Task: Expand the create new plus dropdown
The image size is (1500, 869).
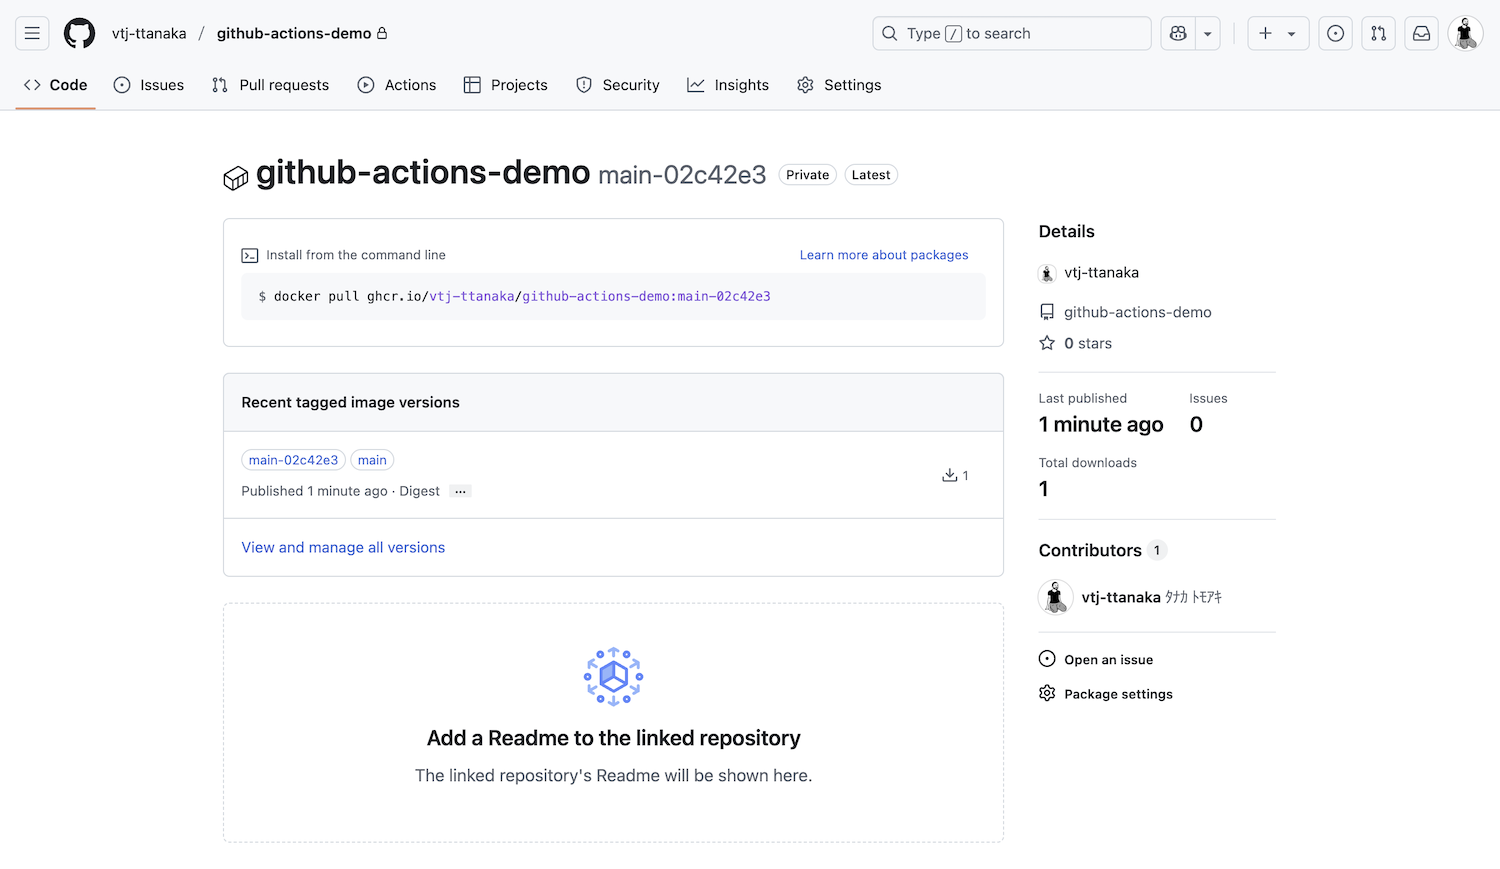Action: coord(1277,33)
